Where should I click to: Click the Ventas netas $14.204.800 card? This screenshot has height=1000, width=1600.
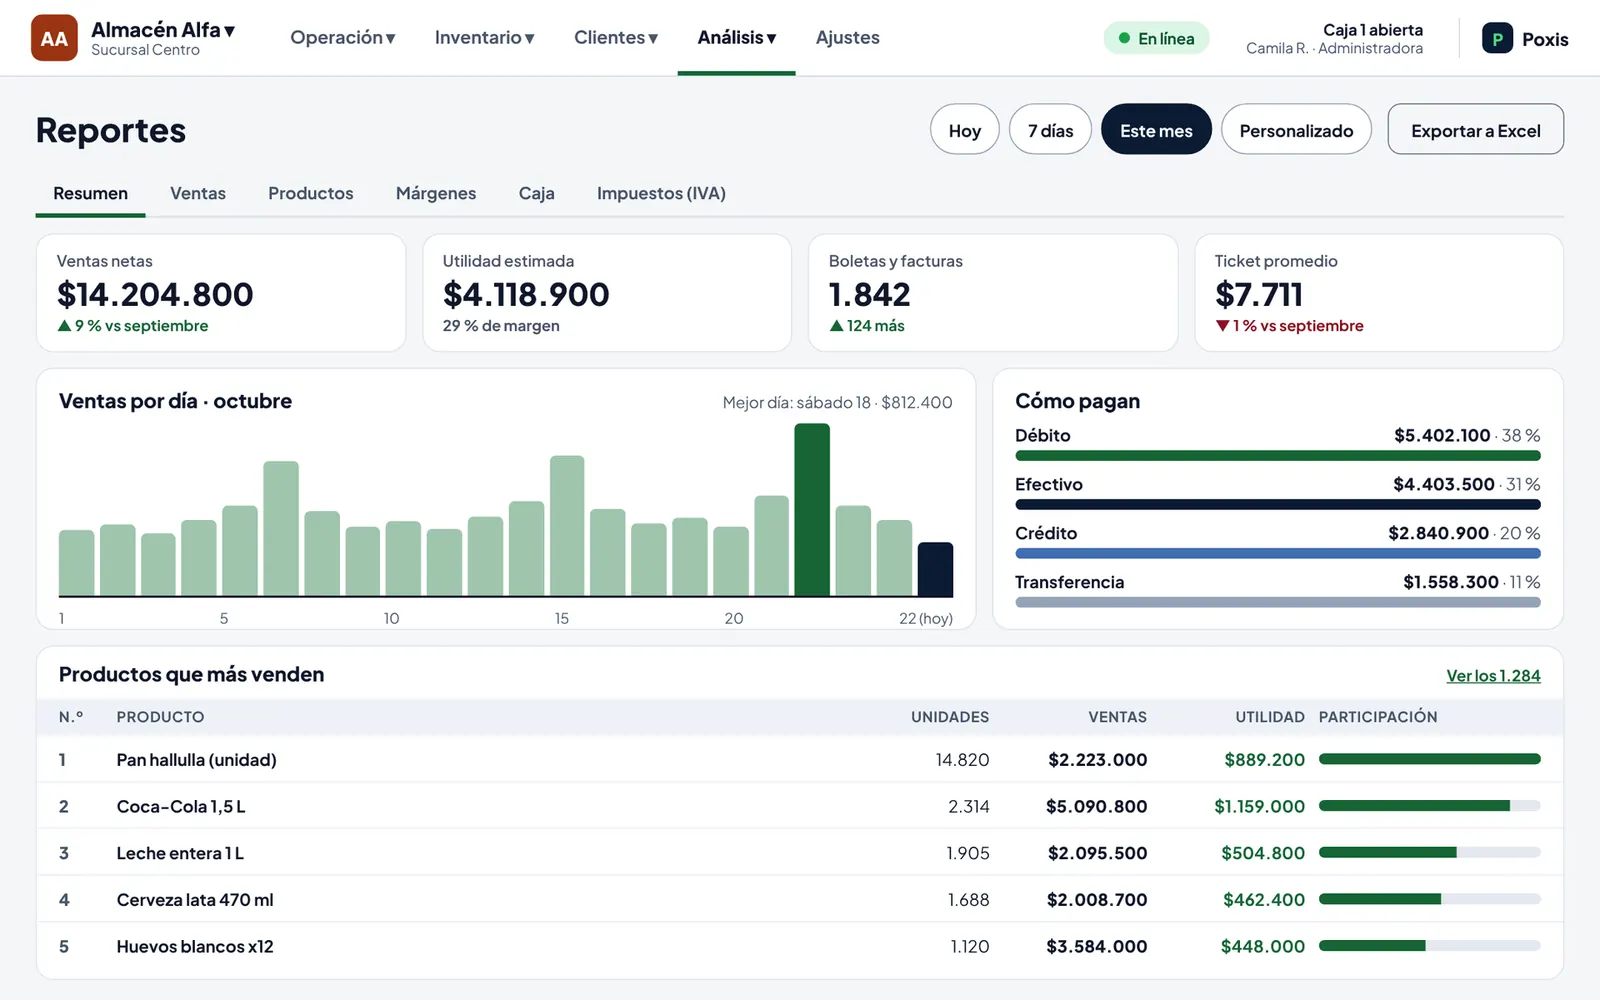221,293
